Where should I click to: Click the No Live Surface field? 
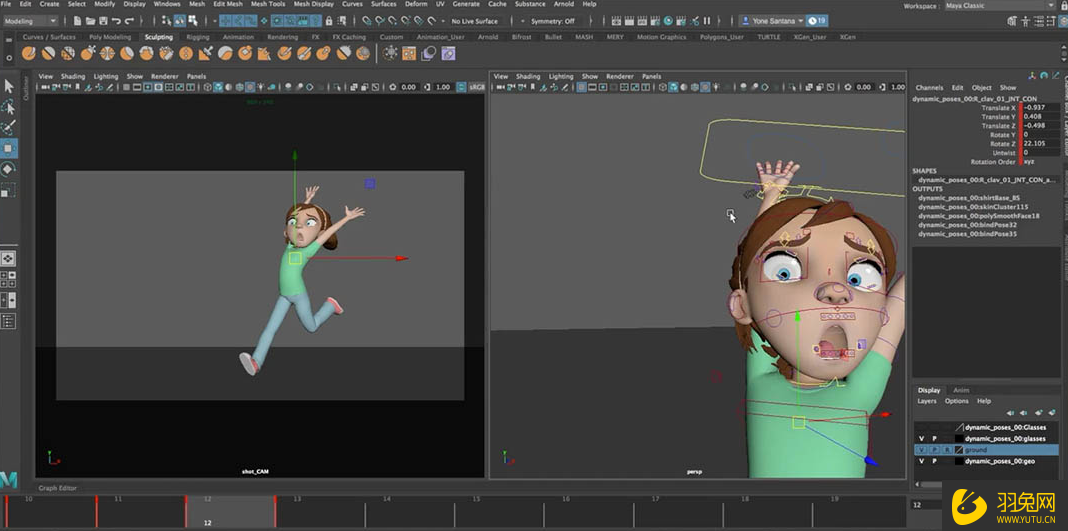pos(474,21)
